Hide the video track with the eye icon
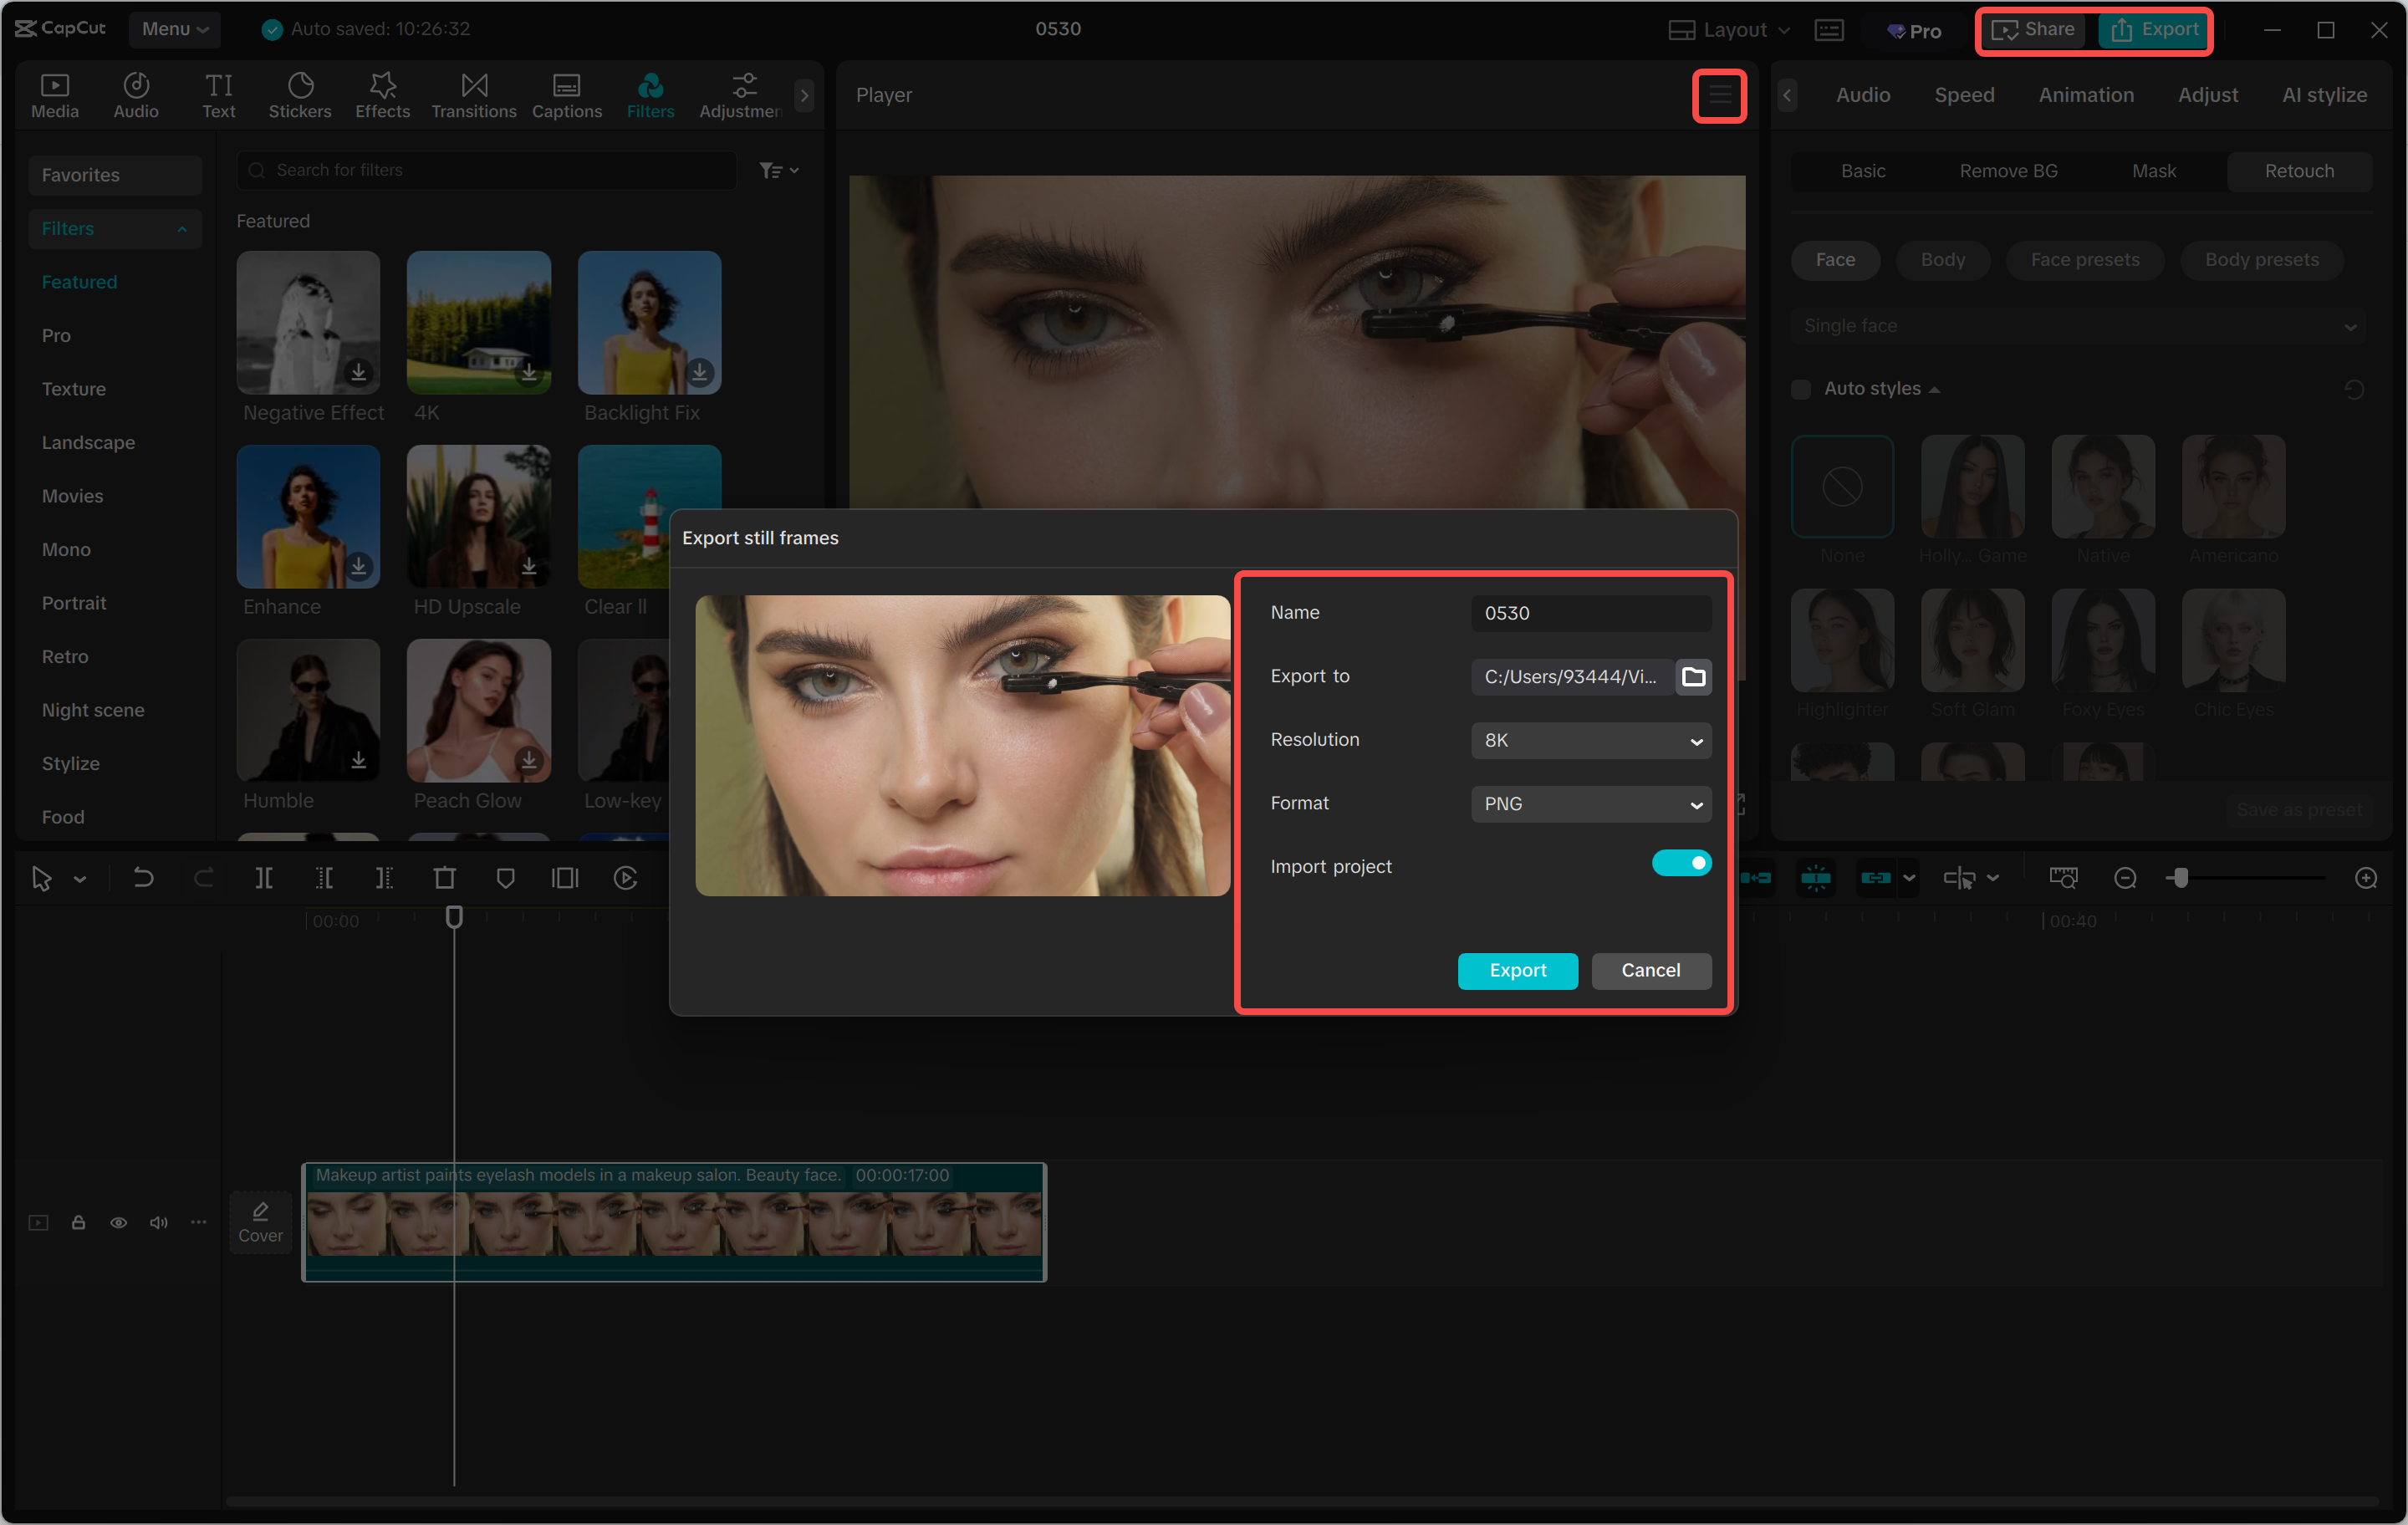Viewport: 2408px width, 1525px height. pyautogui.click(x=118, y=1222)
